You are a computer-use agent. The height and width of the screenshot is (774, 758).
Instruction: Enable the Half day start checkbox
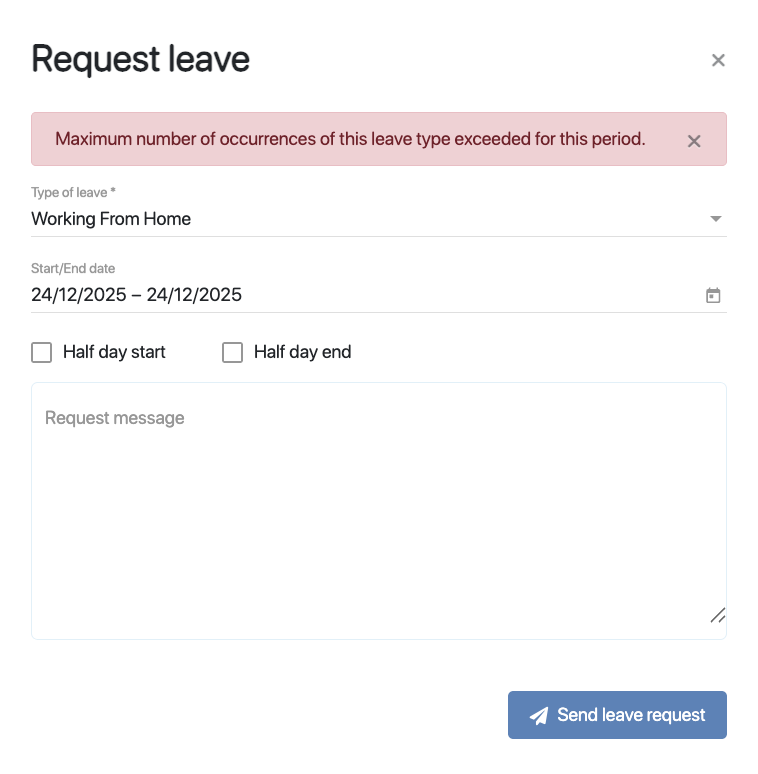(42, 352)
